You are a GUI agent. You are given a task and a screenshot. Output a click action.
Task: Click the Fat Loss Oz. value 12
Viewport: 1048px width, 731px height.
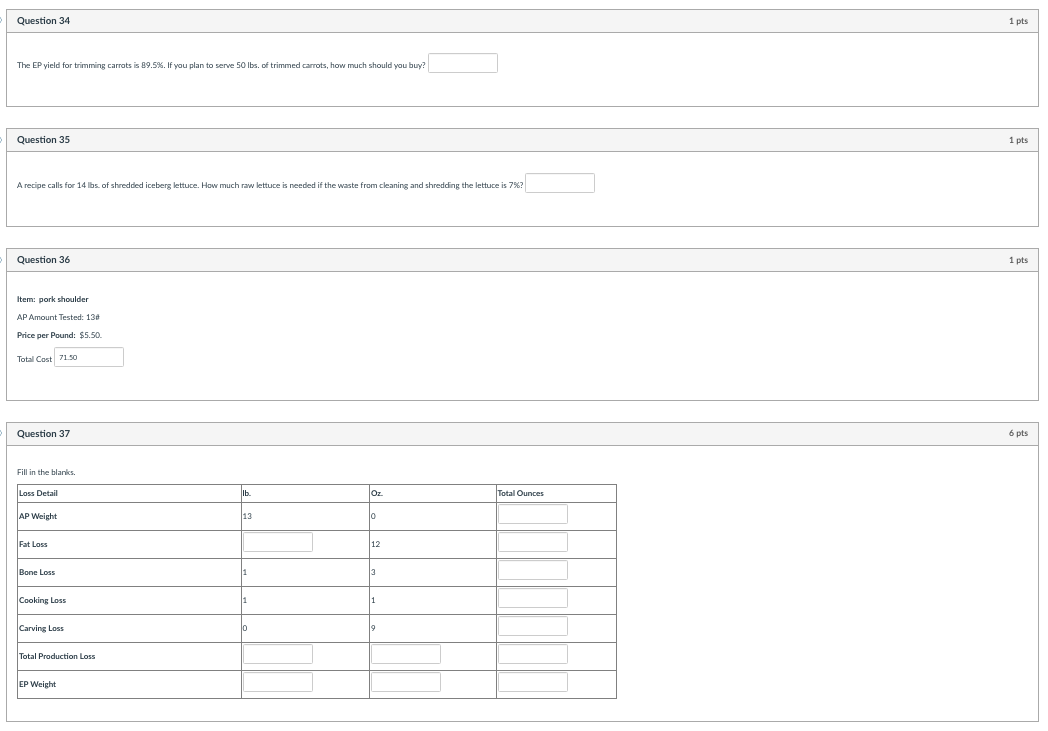coord(376,545)
